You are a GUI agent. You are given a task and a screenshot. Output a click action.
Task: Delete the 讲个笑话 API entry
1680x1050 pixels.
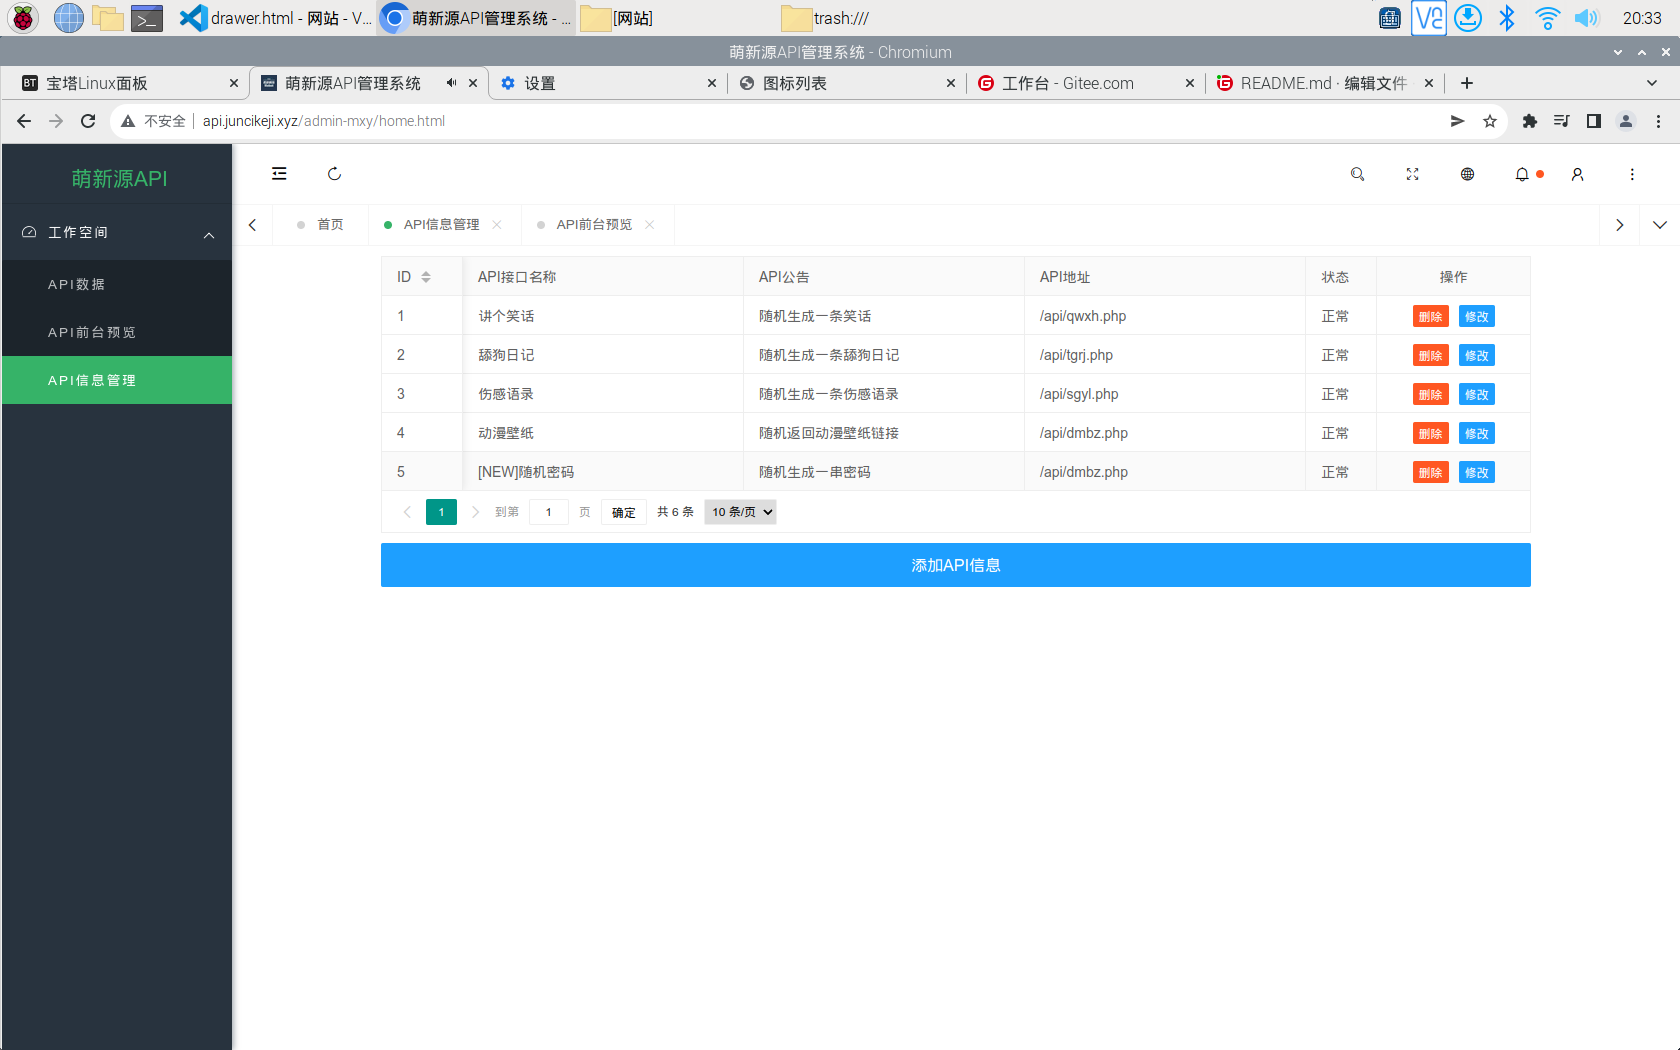tap(1430, 316)
